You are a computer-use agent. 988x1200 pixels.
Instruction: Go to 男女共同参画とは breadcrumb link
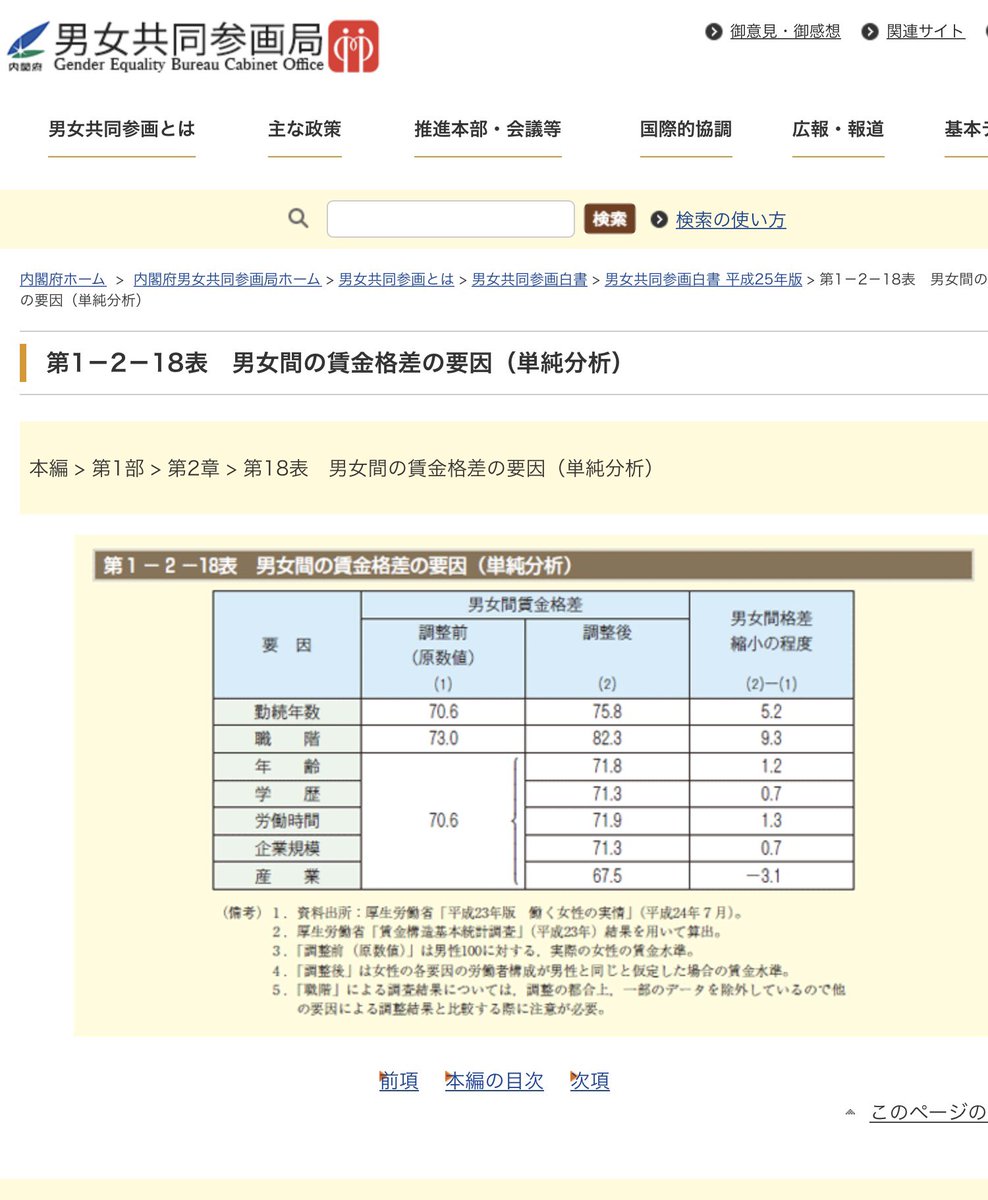[396, 279]
